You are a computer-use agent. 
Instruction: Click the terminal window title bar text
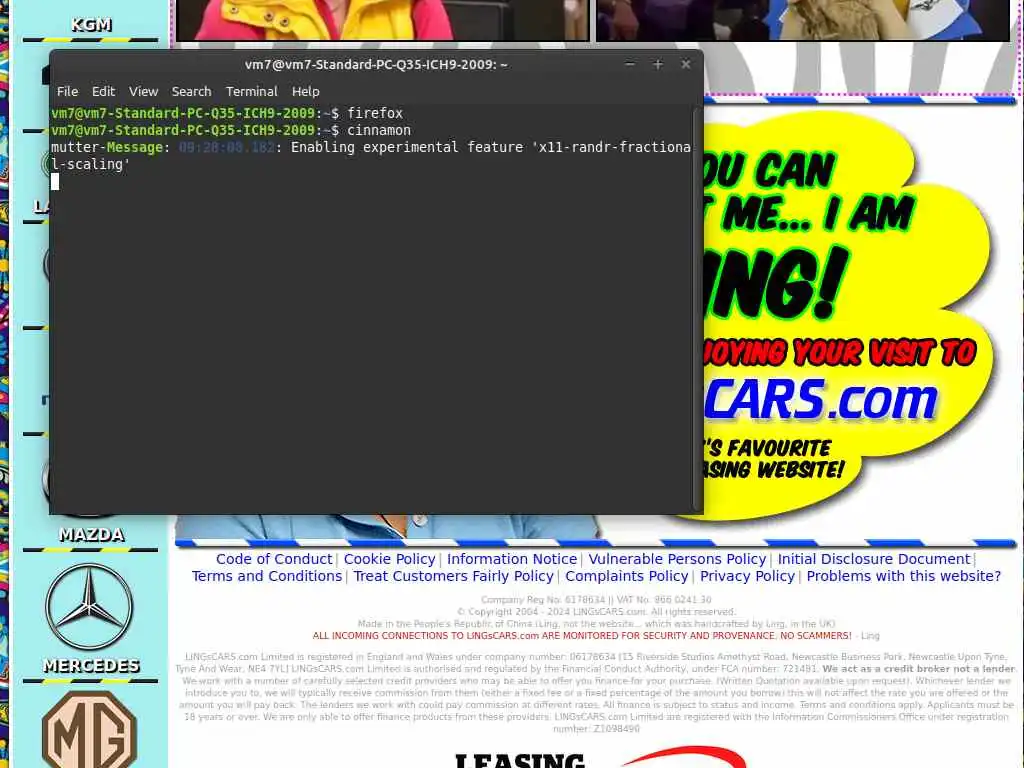coord(376,65)
